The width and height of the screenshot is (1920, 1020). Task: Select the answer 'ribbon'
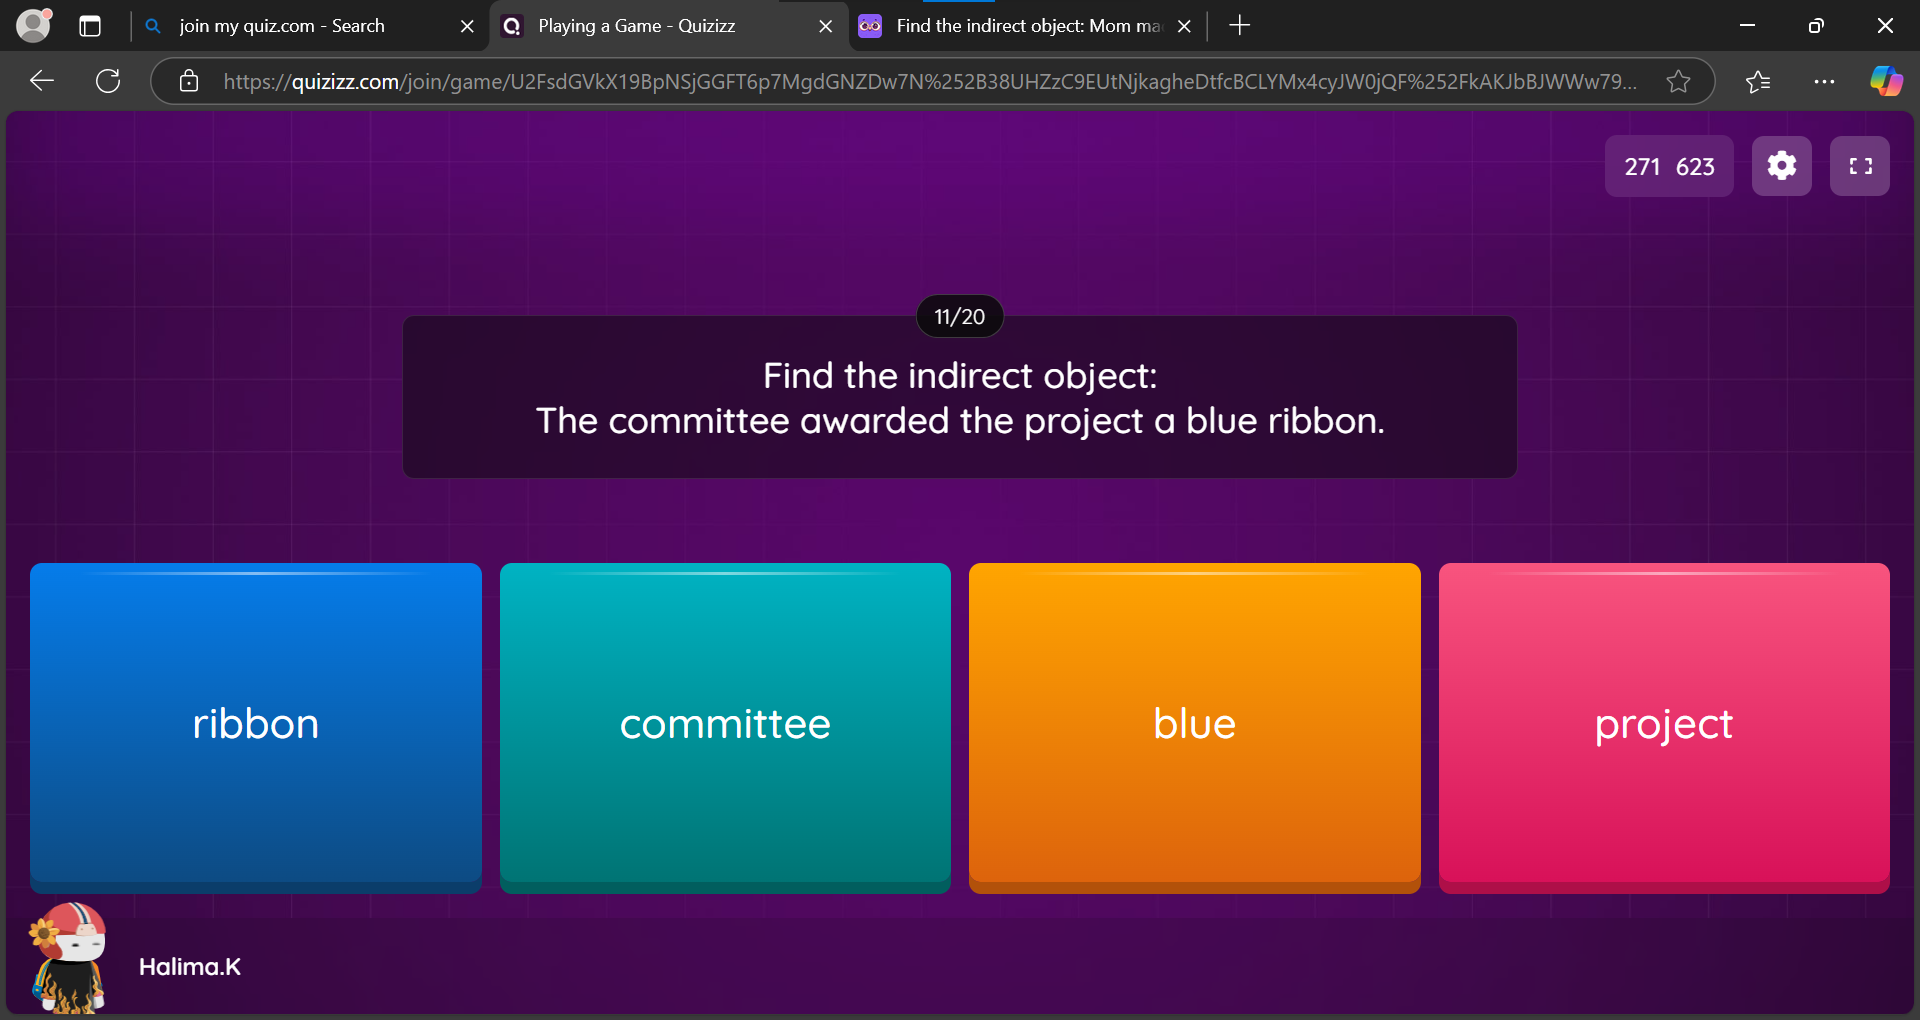pyautogui.click(x=255, y=725)
